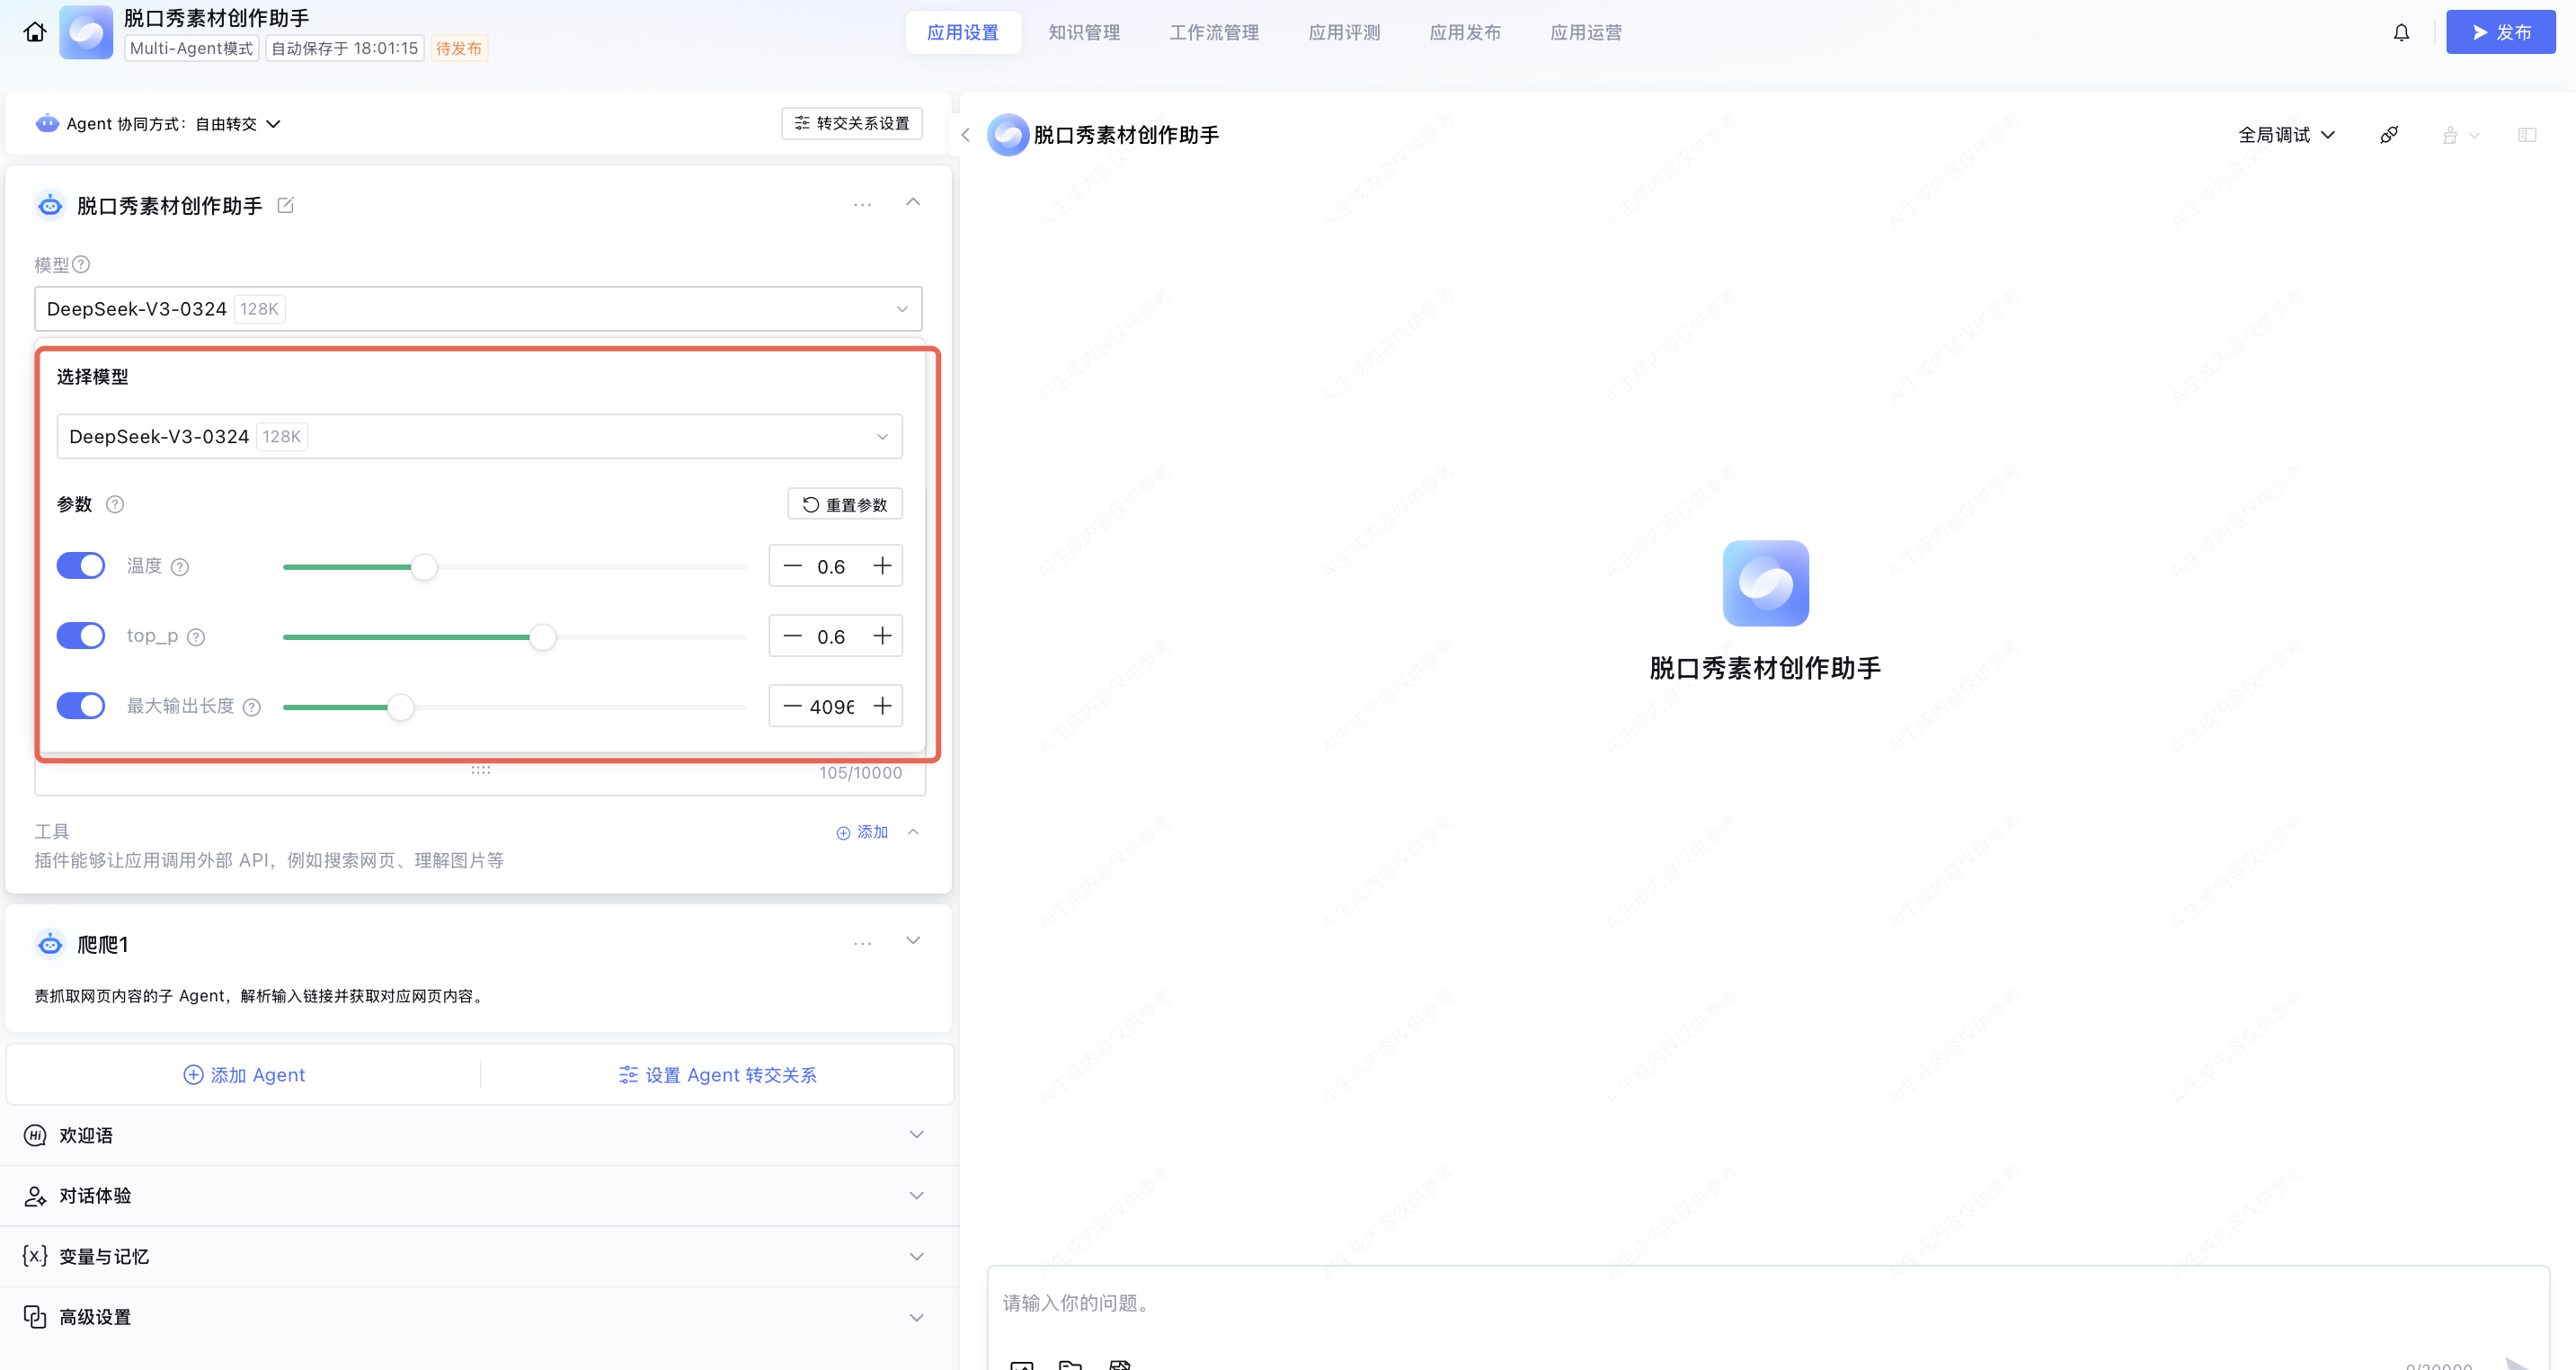Click help icon next to 模型 label

[x=82, y=264]
